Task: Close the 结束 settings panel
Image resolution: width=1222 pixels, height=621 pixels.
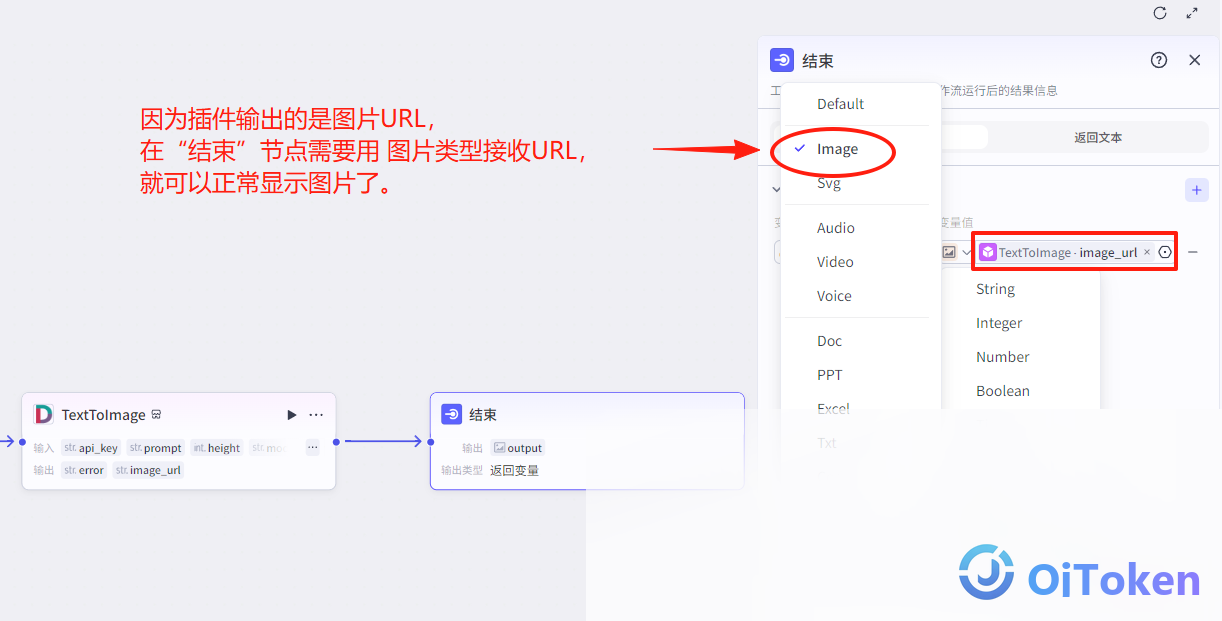Action: tap(1194, 60)
